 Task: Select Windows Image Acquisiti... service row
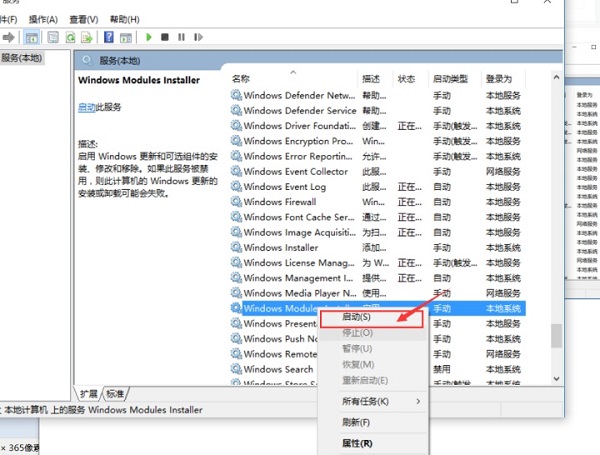click(378, 232)
